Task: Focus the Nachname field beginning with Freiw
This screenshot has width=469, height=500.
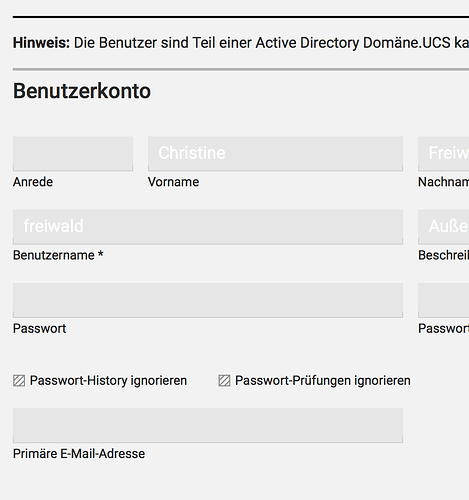Action: 444,154
